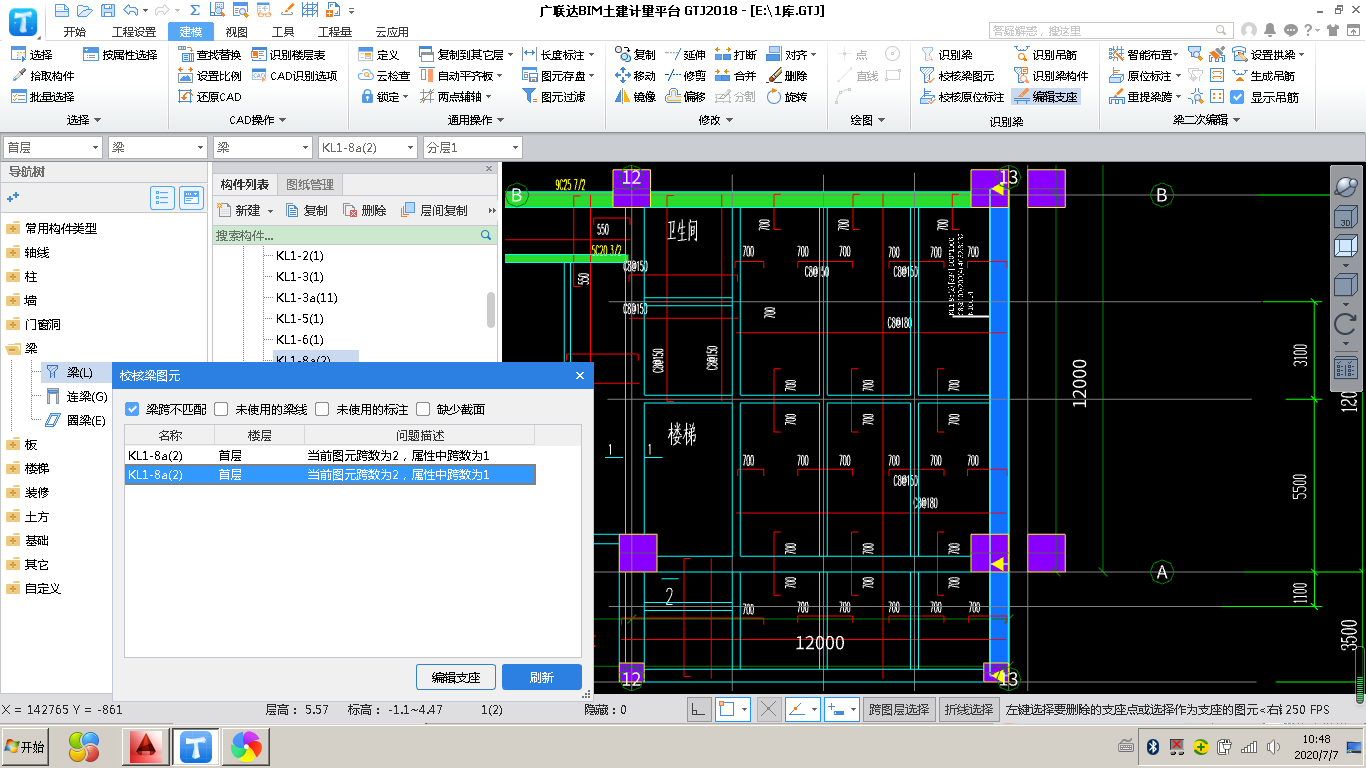Viewport: 1366px width, 768px height.
Task: Click the Windows 开始 start button
Action: [26, 746]
